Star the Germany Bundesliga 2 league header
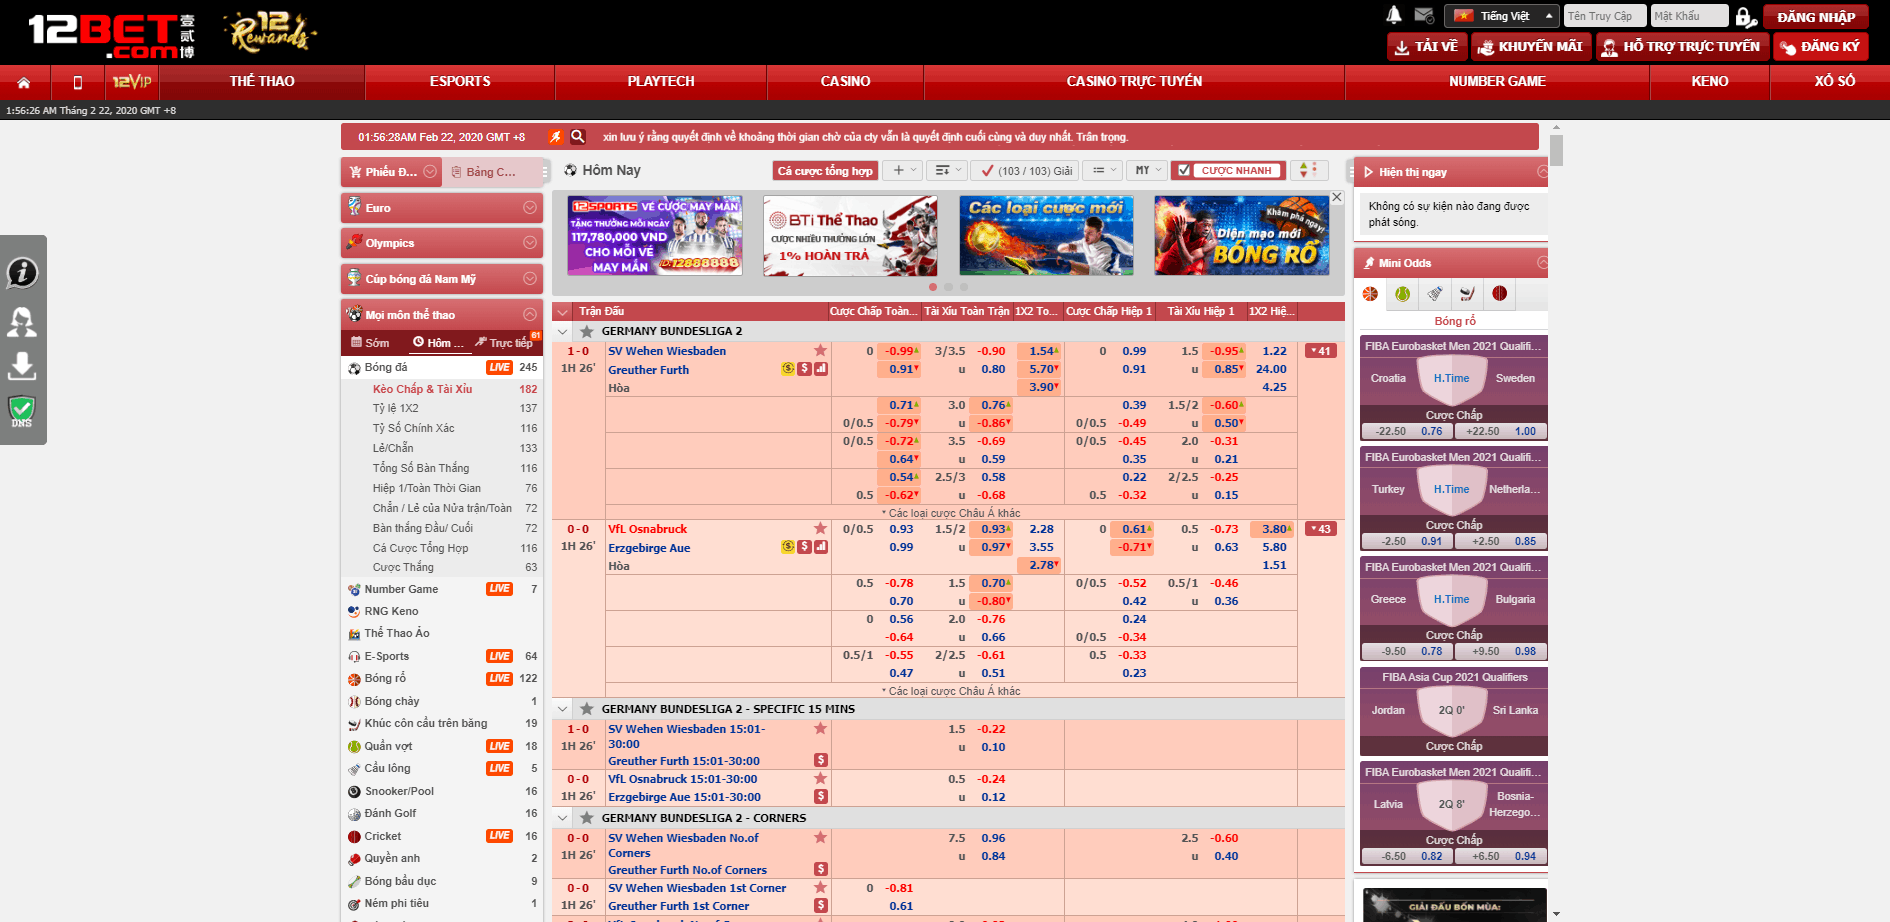The width and height of the screenshot is (1890, 922). [587, 331]
